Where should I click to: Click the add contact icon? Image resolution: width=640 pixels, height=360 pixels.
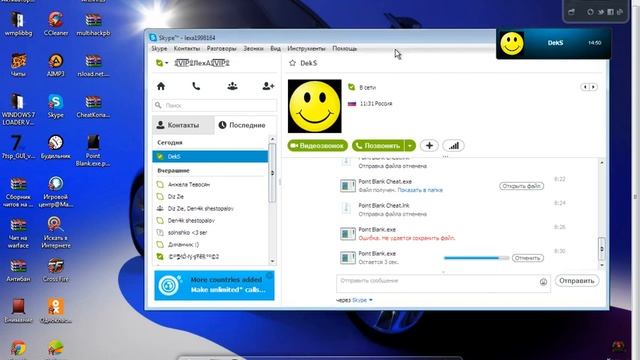point(268,86)
